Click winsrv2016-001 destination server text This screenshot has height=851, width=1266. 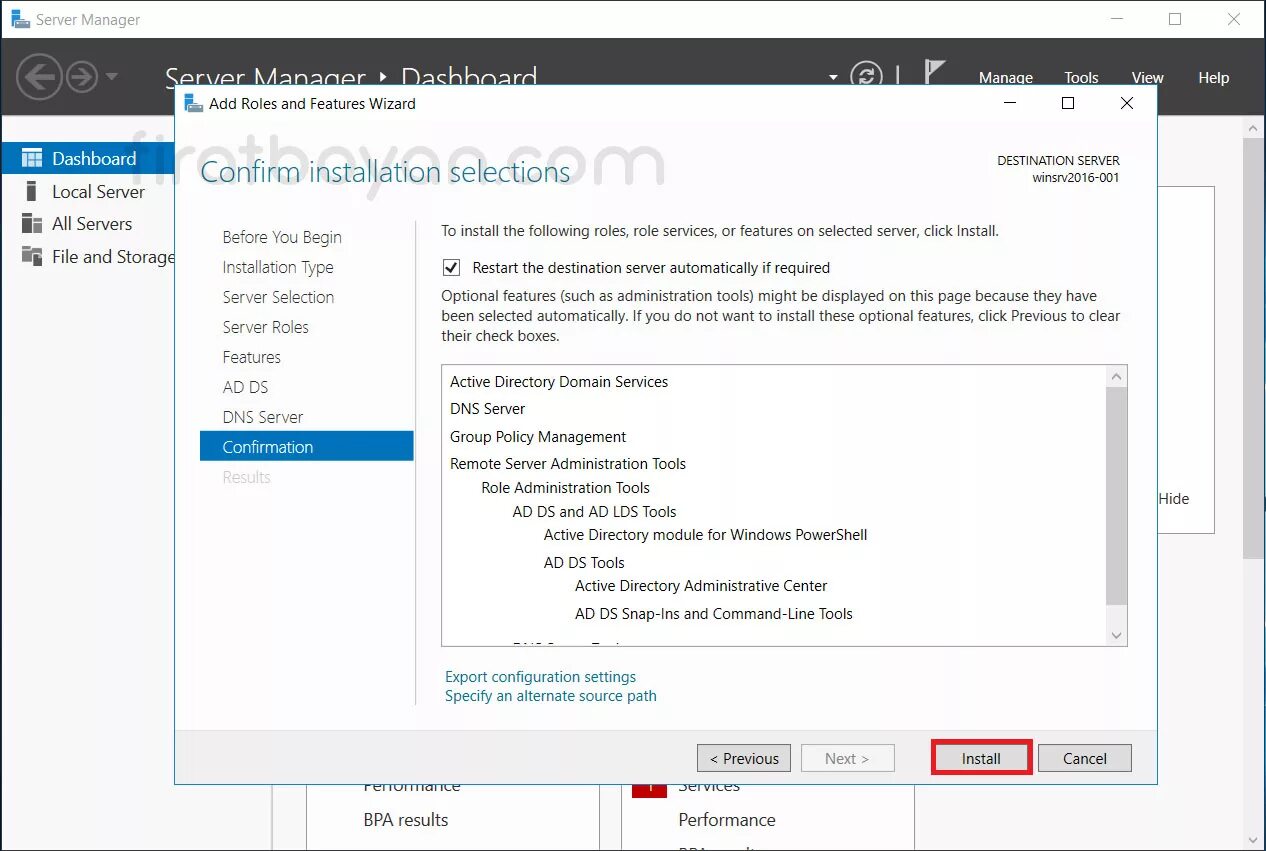pyautogui.click(x=1076, y=178)
